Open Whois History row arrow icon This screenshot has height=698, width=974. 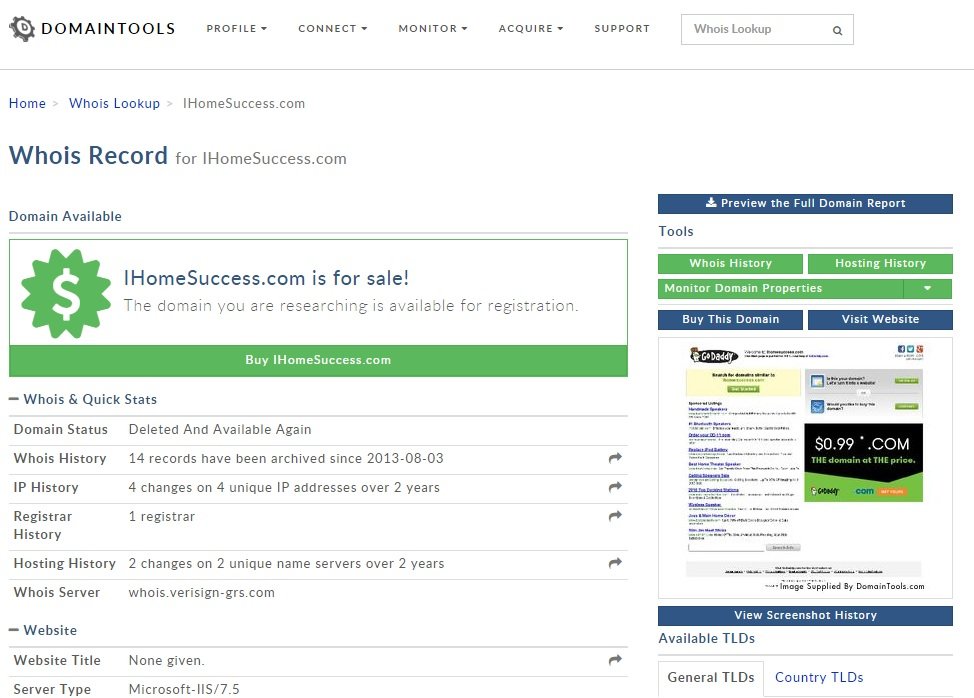click(x=615, y=458)
